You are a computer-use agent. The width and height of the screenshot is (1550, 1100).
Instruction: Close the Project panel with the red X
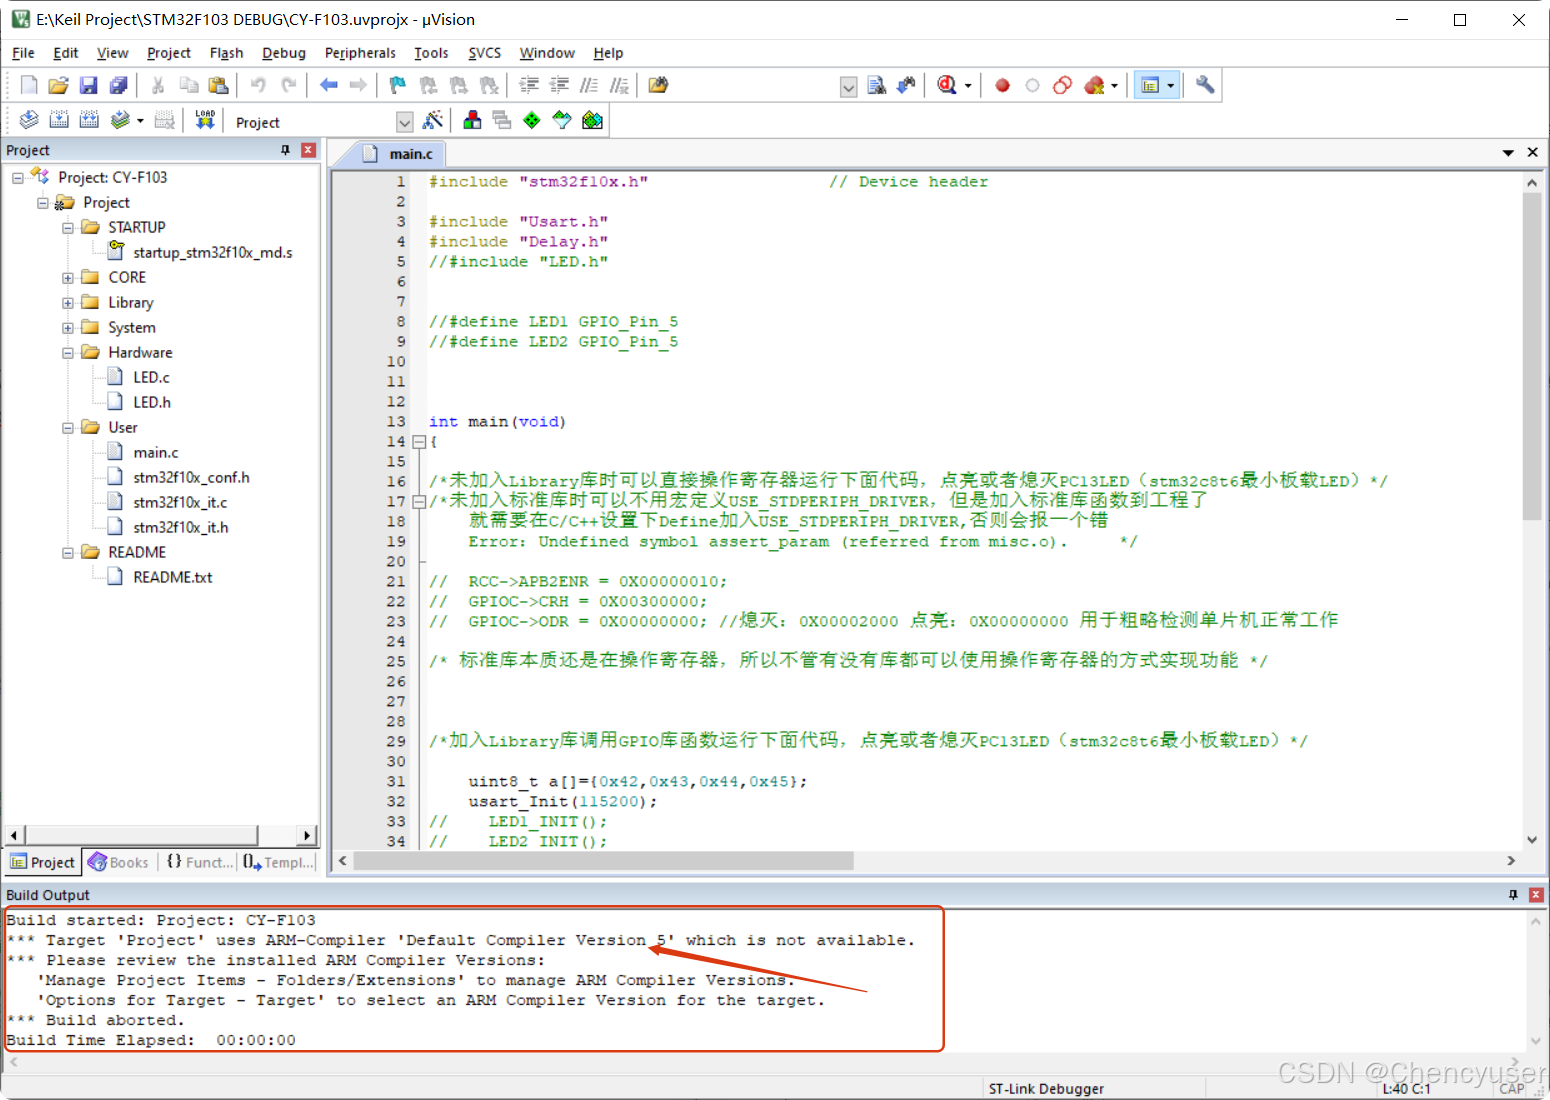click(308, 150)
